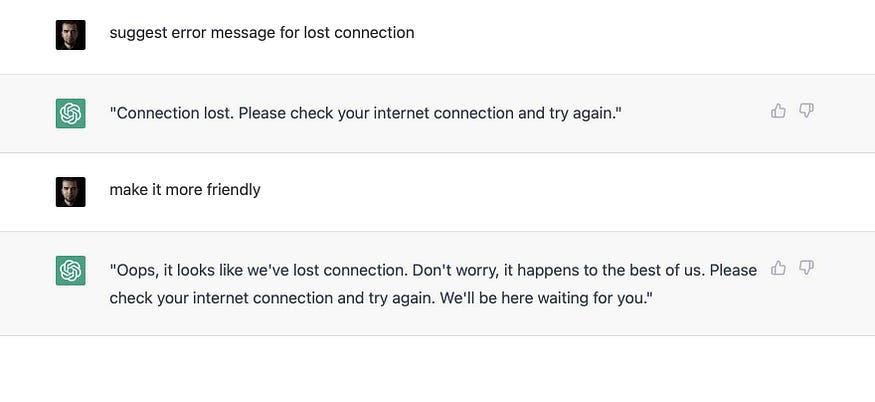Click the empty white area below the last reply
This screenshot has width=875, height=402.
[x=438, y=368]
